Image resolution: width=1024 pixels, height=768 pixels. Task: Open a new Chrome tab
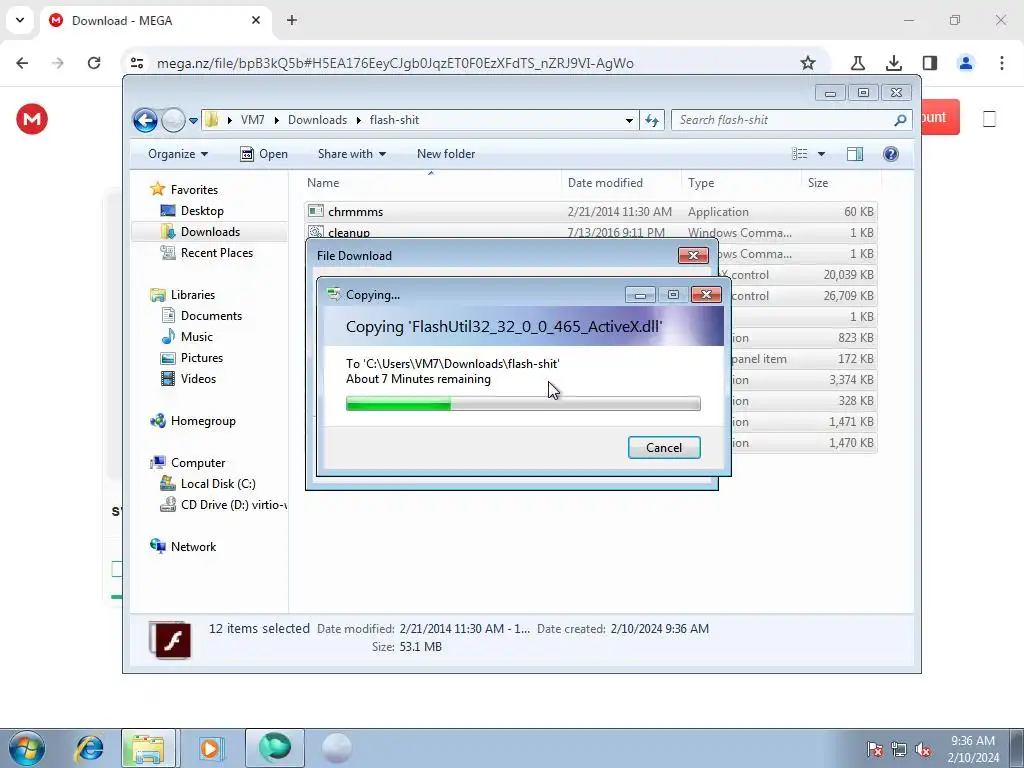point(292,20)
